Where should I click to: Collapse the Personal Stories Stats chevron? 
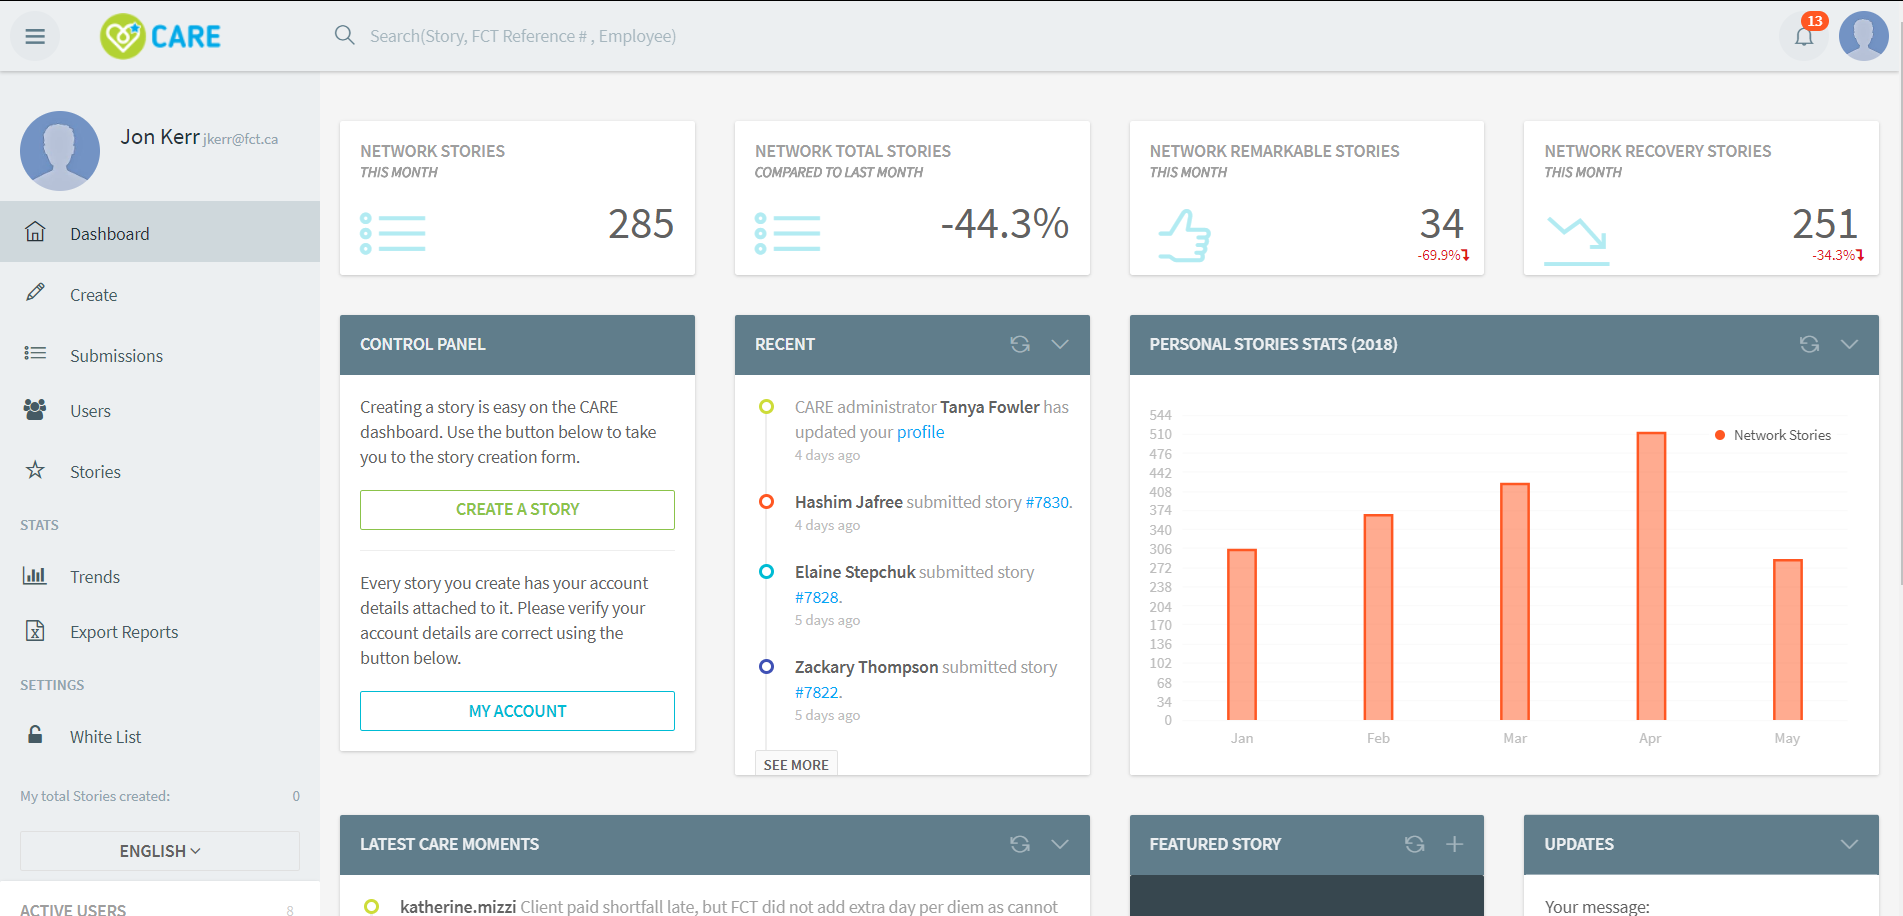[1849, 344]
